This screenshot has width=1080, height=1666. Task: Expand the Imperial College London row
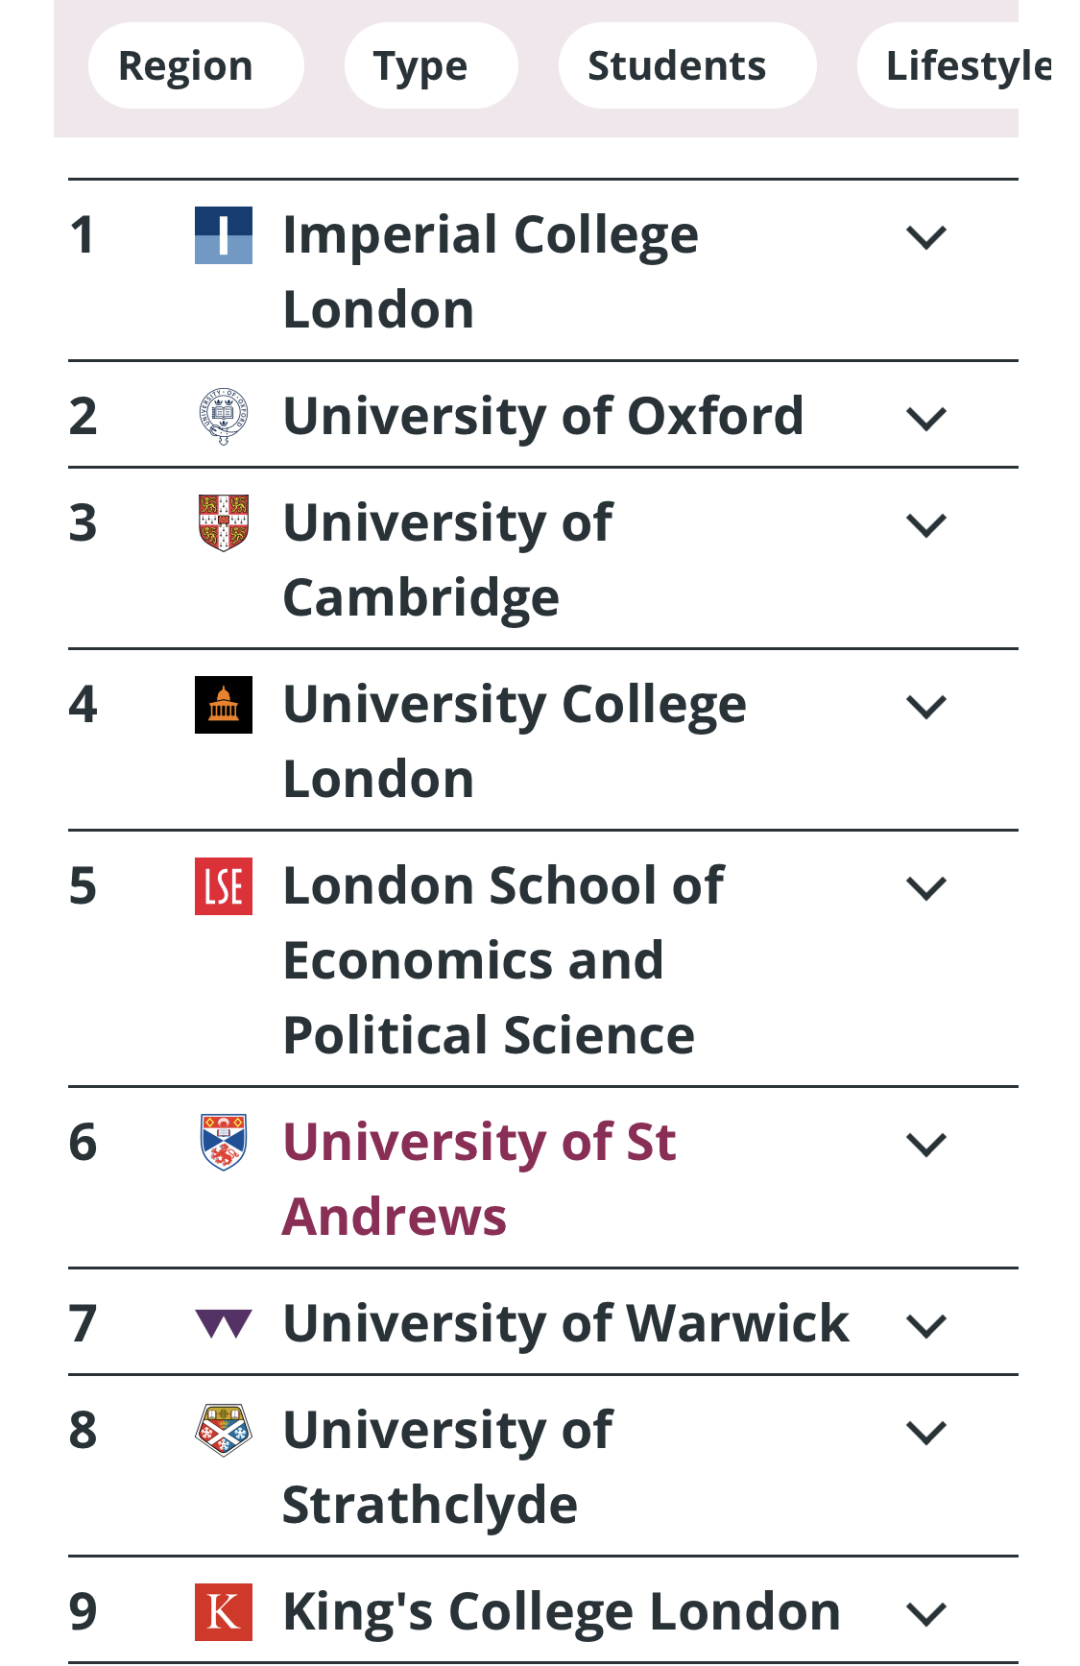(x=926, y=238)
